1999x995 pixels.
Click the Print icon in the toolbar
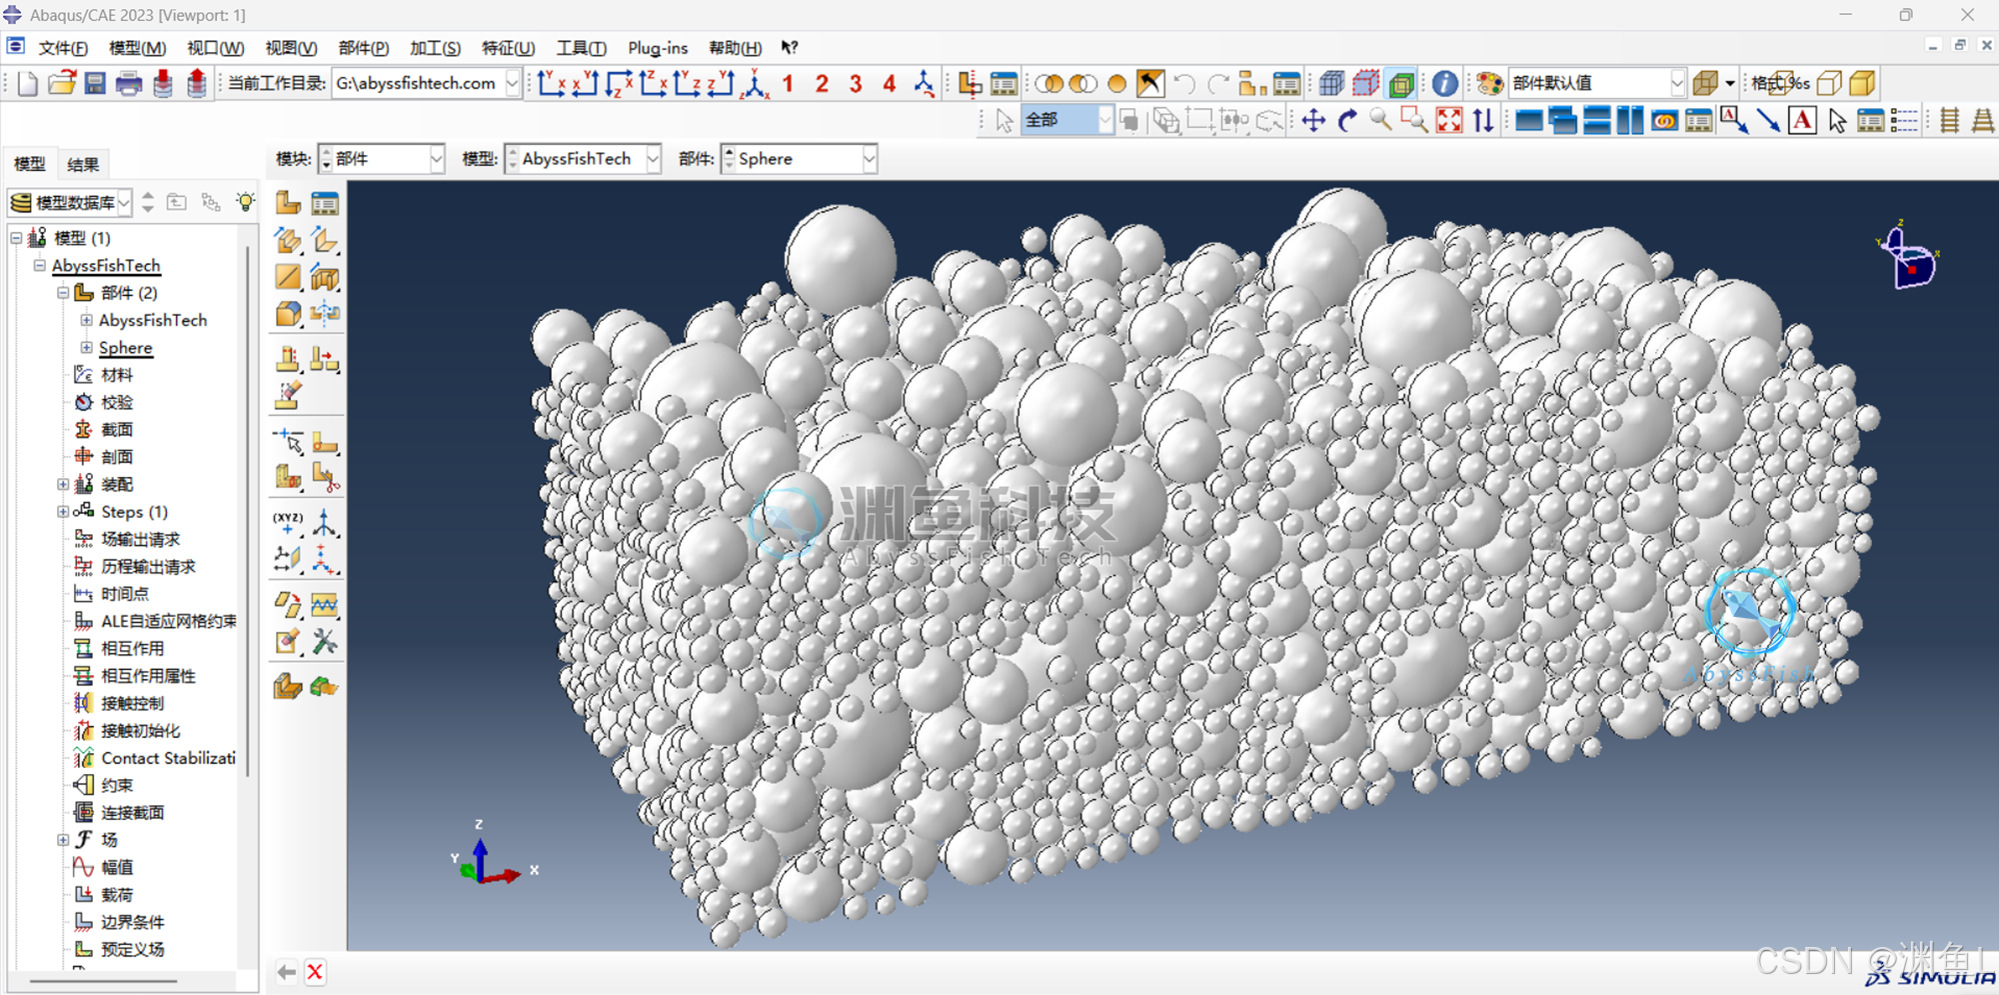(129, 83)
